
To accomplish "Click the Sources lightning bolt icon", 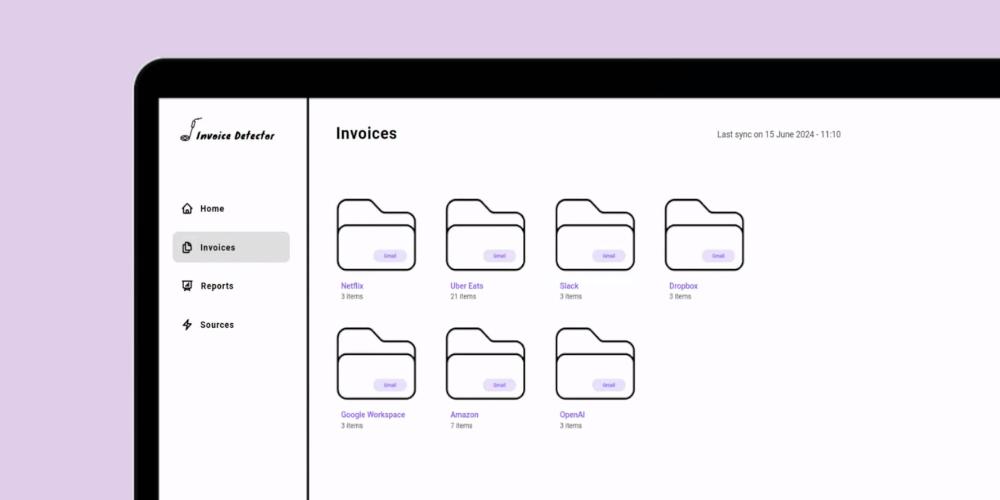I will coord(187,325).
